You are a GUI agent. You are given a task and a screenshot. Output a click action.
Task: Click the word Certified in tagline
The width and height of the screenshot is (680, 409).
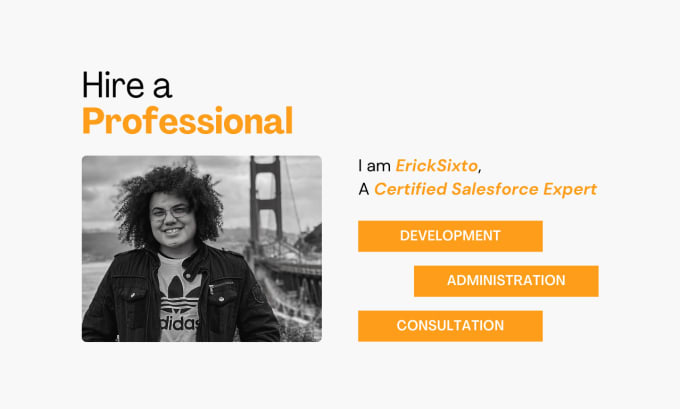click(x=410, y=189)
